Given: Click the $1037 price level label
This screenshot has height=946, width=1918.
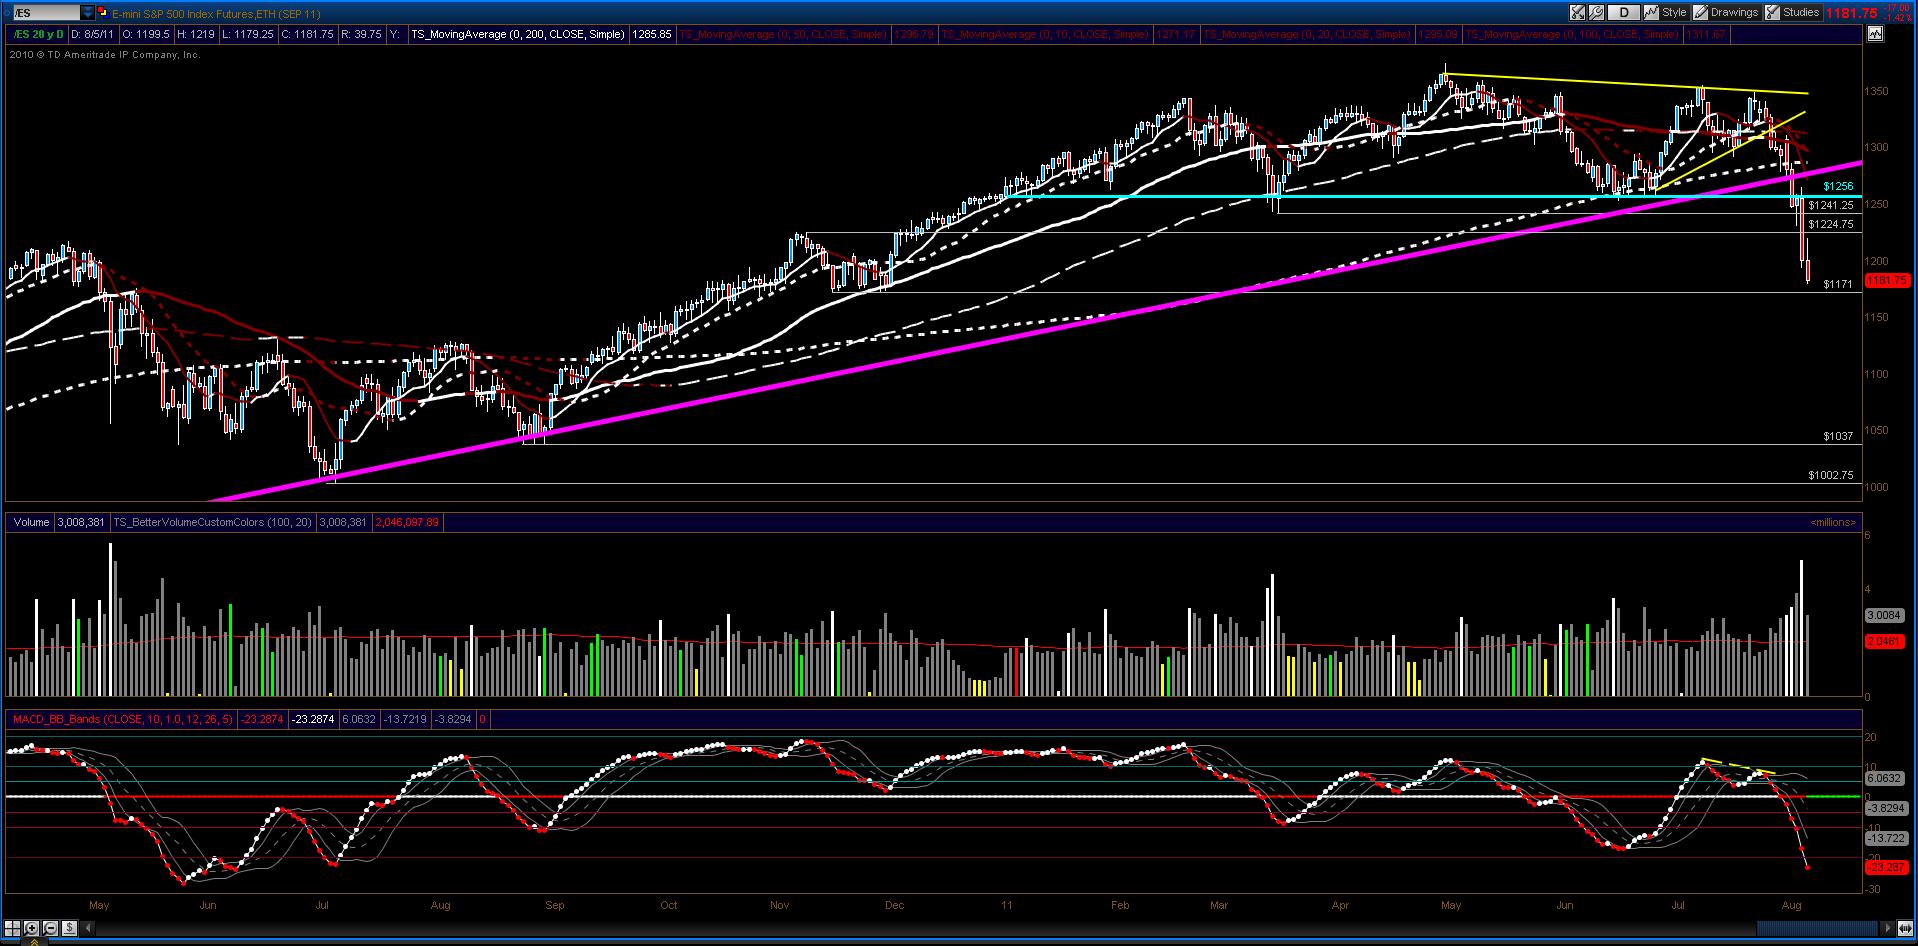Looking at the screenshot, I should pos(1838,436).
